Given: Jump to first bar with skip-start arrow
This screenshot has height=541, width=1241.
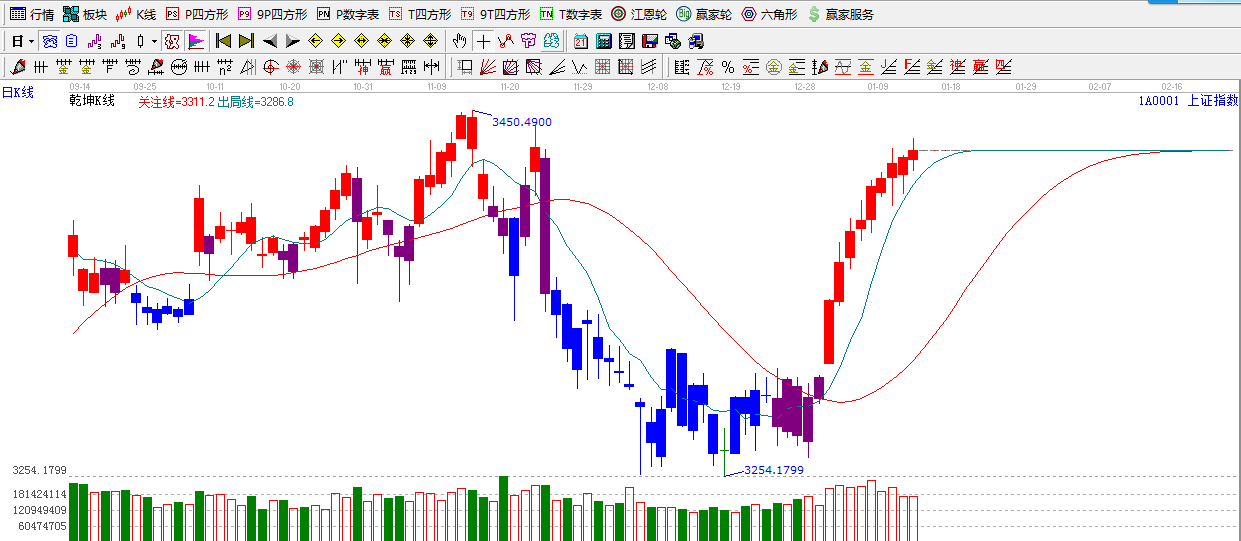Looking at the screenshot, I should 223,41.
